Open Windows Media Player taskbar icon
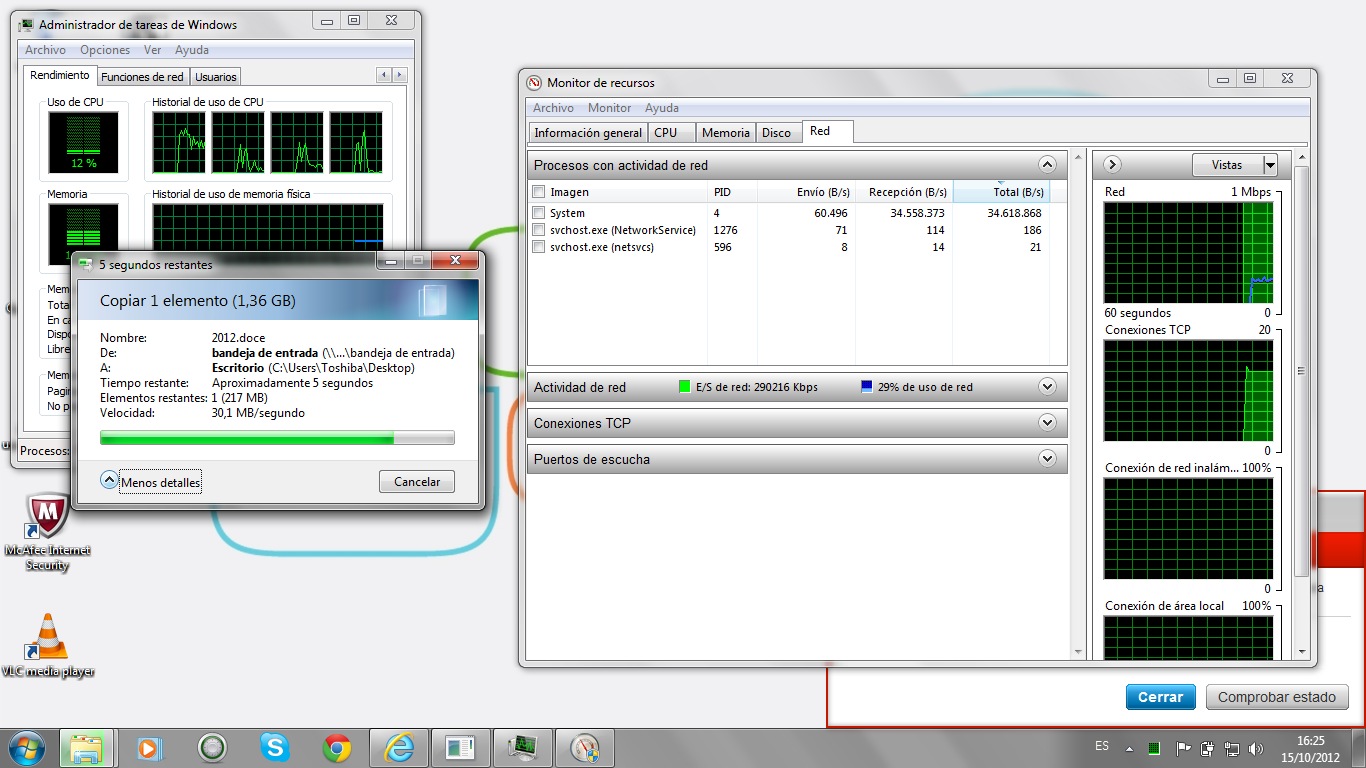This screenshot has height=768, width=1366. click(x=149, y=748)
